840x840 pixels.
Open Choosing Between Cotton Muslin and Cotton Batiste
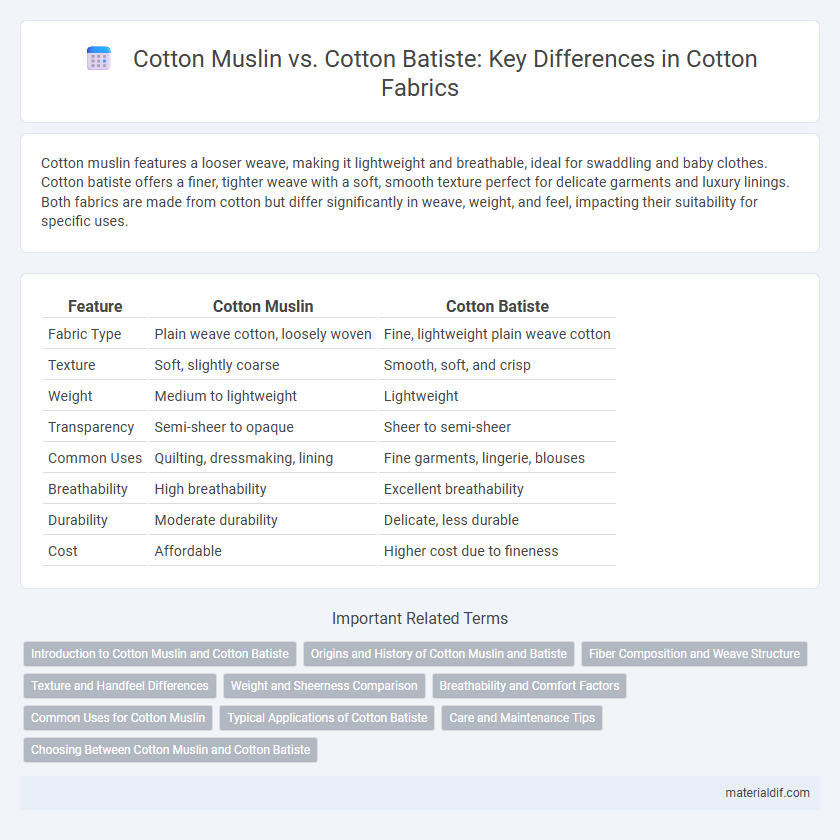click(x=170, y=750)
